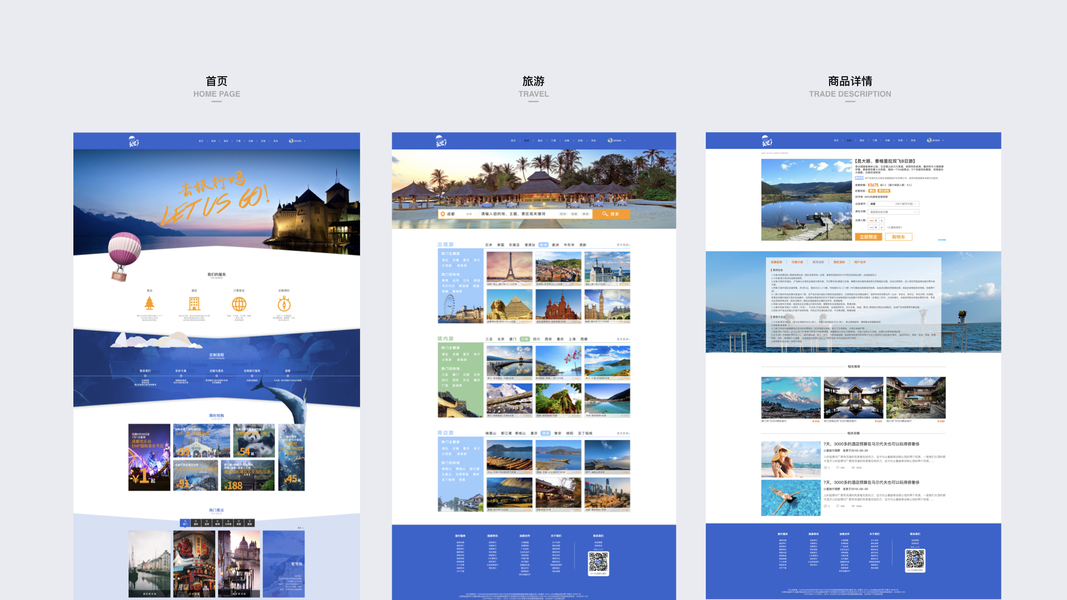Select the highlighted green tab in the 境内游 section
The height and width of the screenshot is (600, 1067).
(525, 339)
